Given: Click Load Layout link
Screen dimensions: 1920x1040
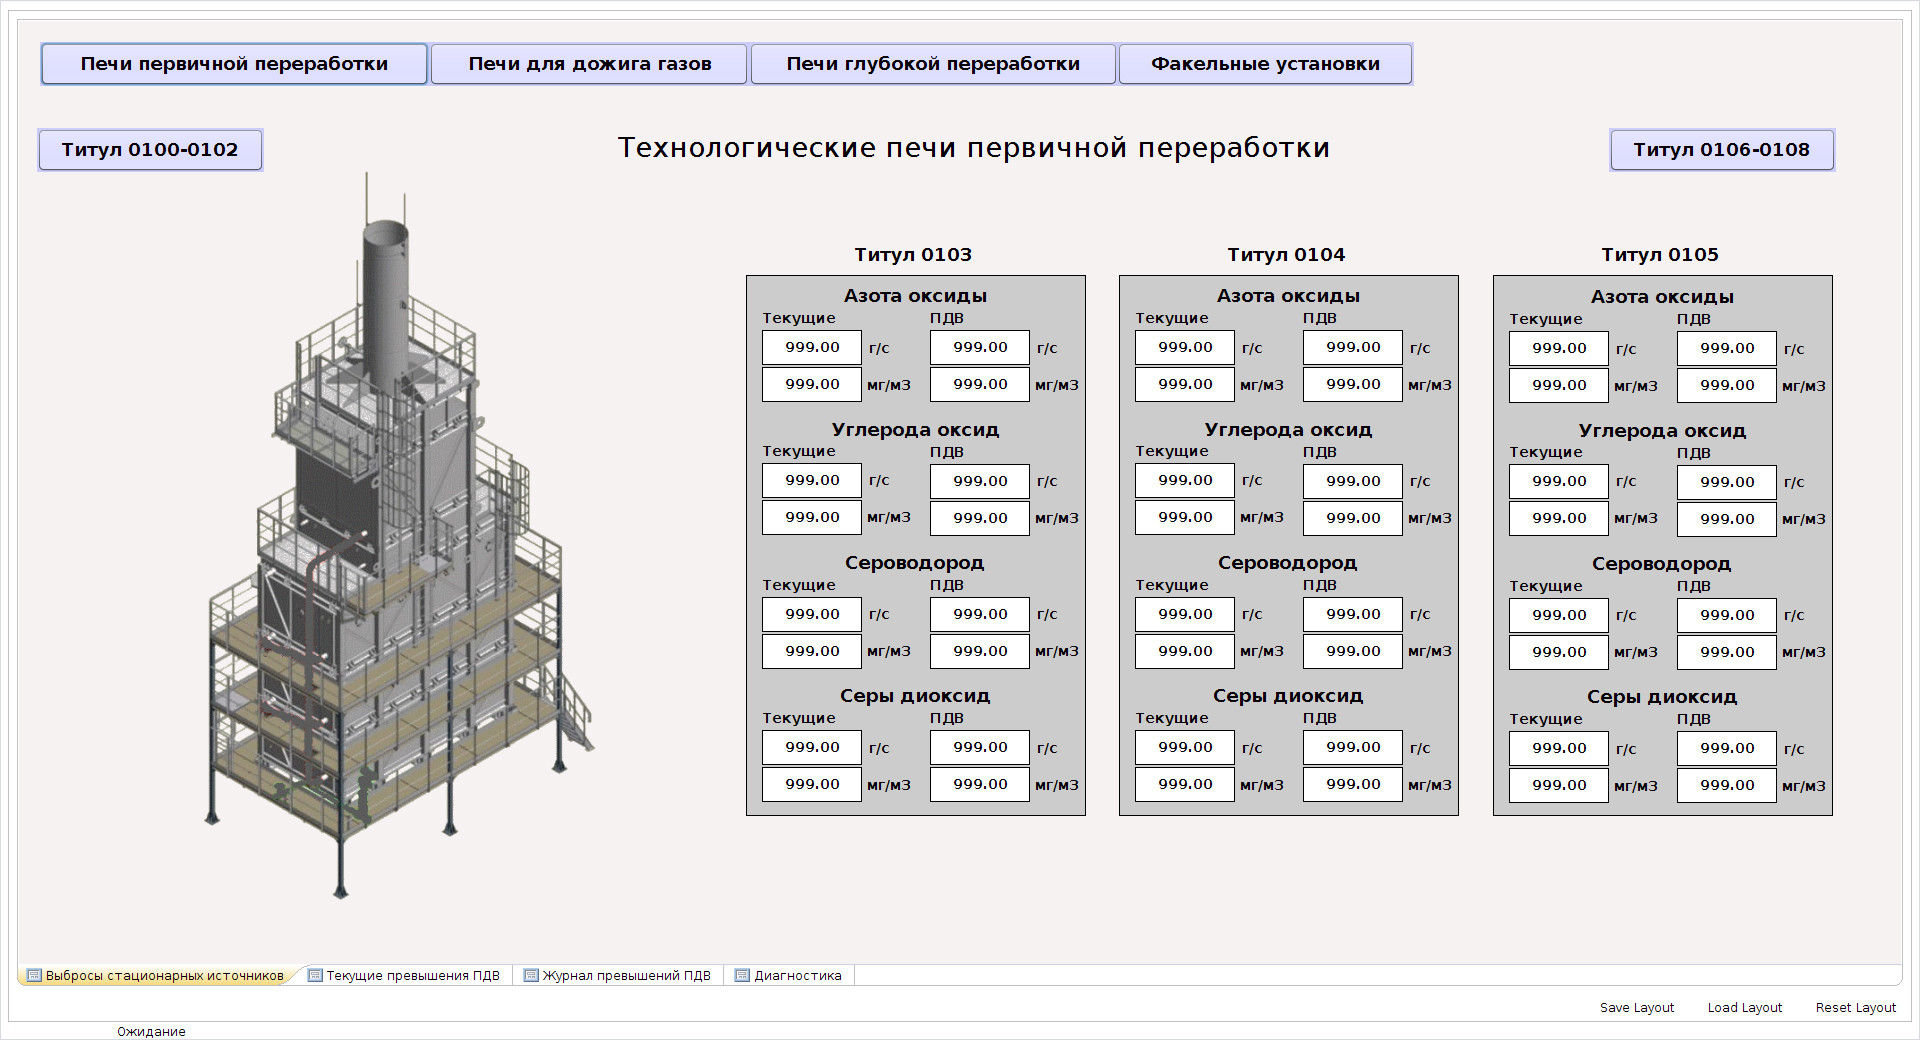Looking at the screenshot, I should pos(1745,1008).
